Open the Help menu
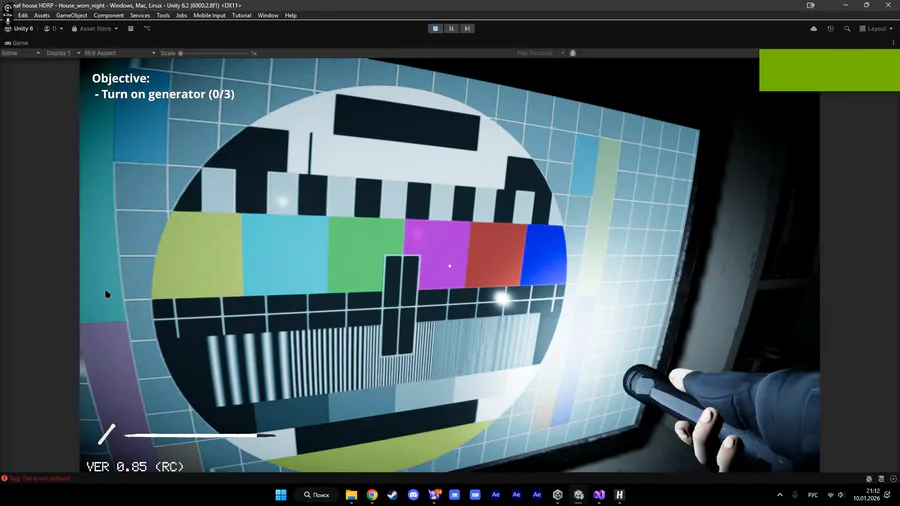Viewport: 900px width, 506px height. point(291,15)
